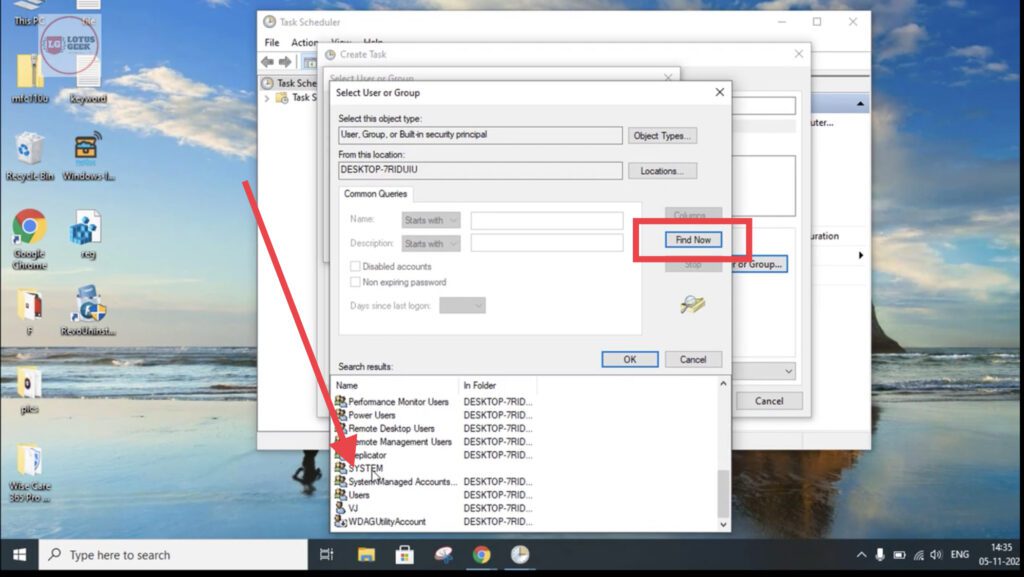This screenshot has height=577, width=1024.
Task: Select the SYSTEM account in search results
Action: 365,467
